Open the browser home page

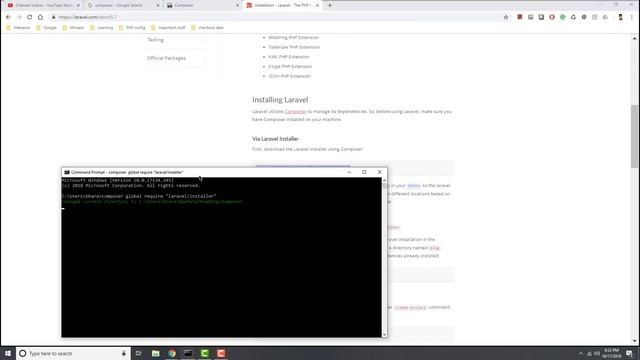click(x=40, y=17)
